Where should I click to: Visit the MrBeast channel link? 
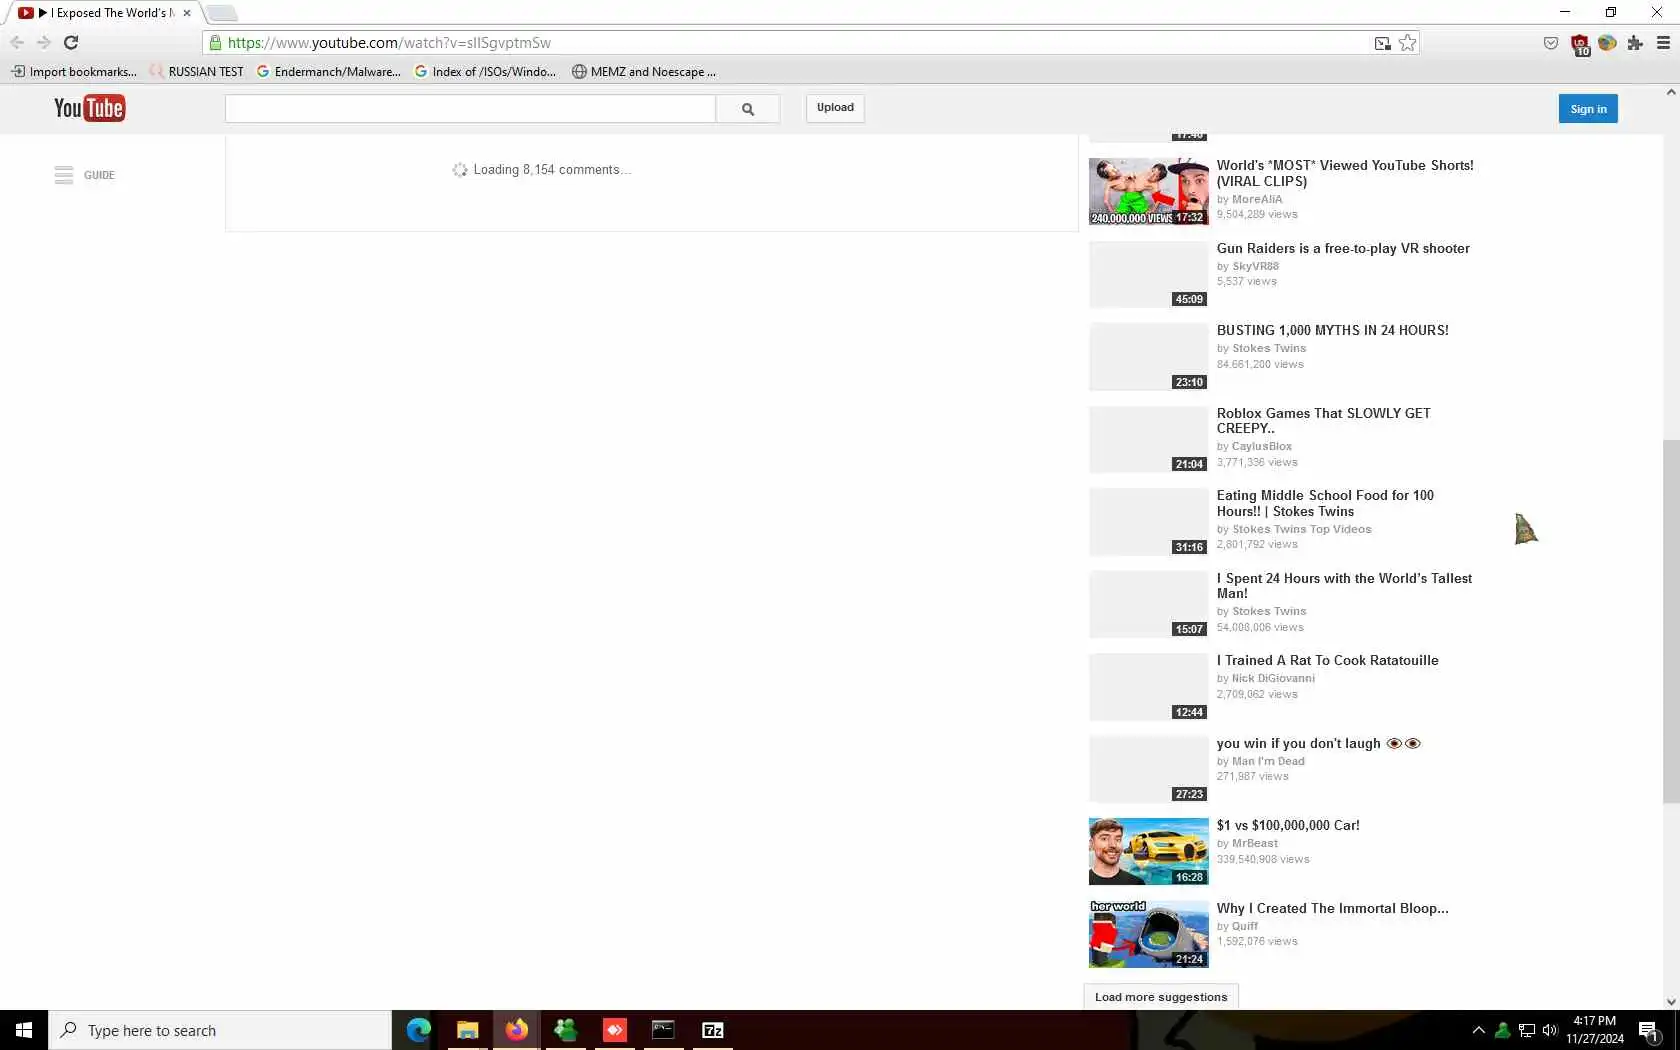1255,844
